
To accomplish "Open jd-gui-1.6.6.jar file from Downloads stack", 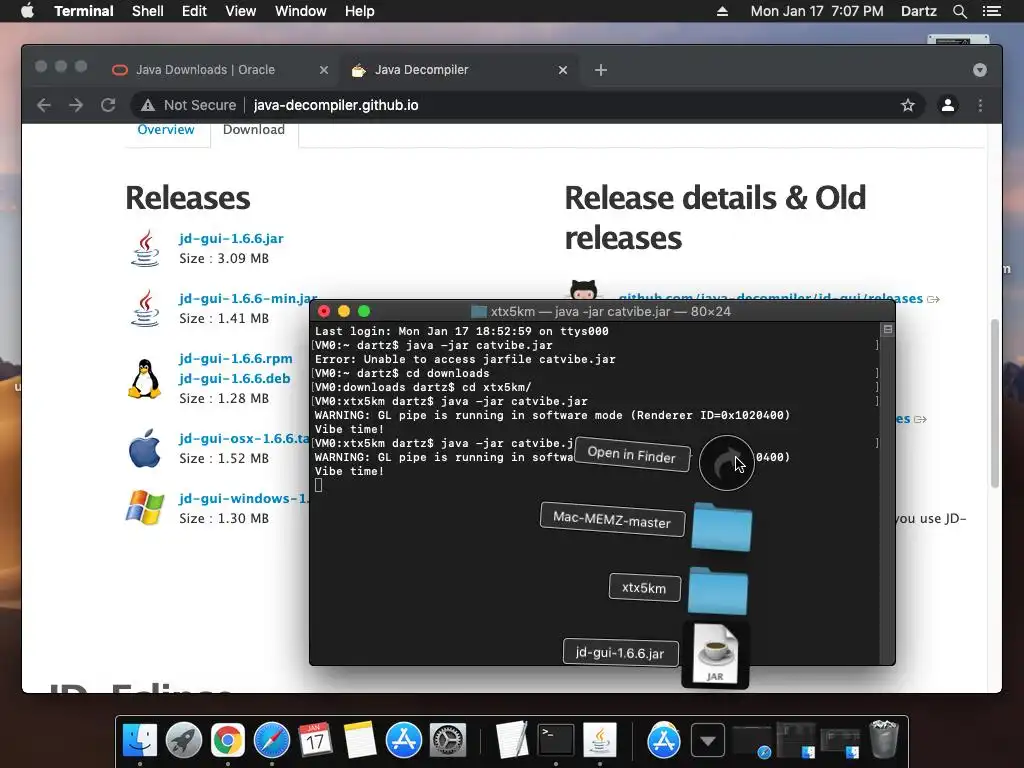I will click(x=715, y=654).
